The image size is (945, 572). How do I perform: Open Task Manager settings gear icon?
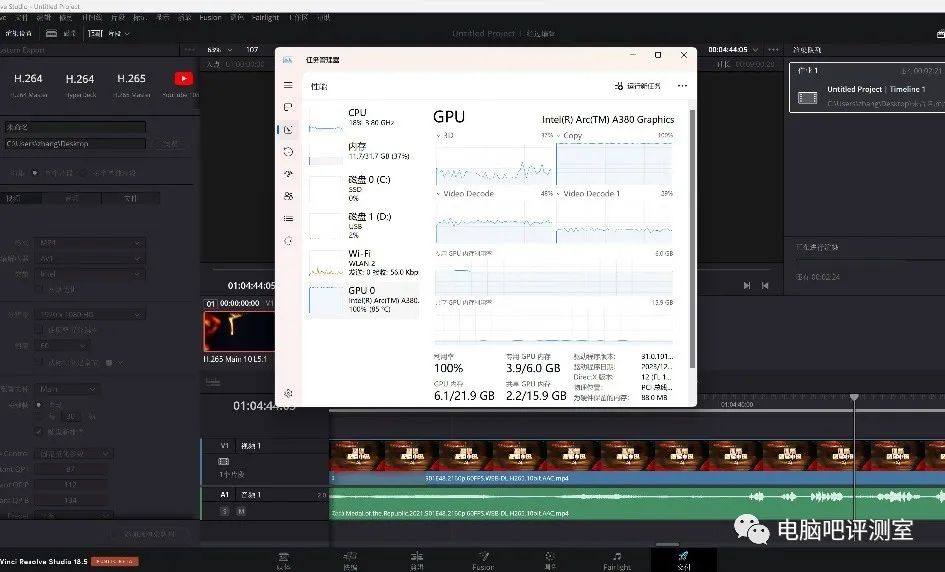[x=288, y=393]
